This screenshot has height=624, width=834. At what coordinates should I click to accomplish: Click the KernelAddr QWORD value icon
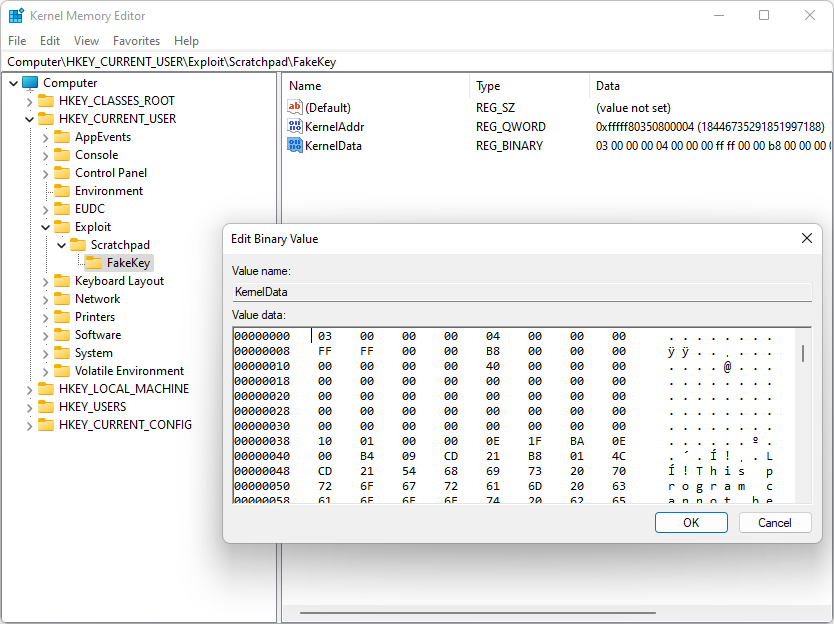(x=295, y=126)
